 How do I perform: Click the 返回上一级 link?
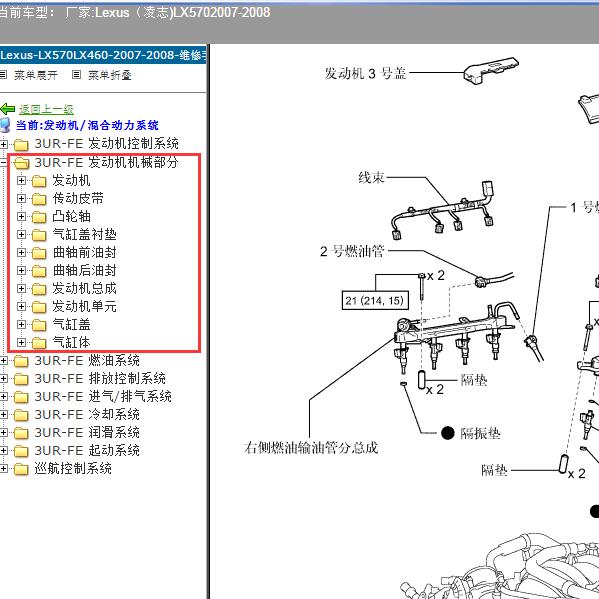46,109
